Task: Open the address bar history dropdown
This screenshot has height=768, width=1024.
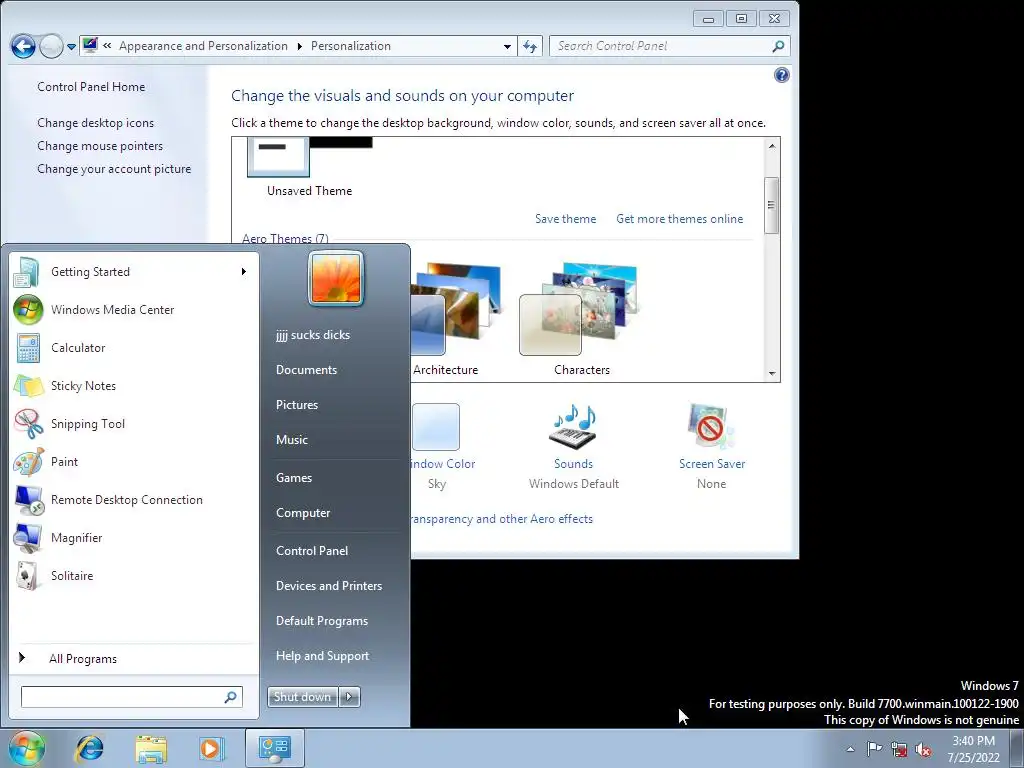Action: (x=507, y=46)
